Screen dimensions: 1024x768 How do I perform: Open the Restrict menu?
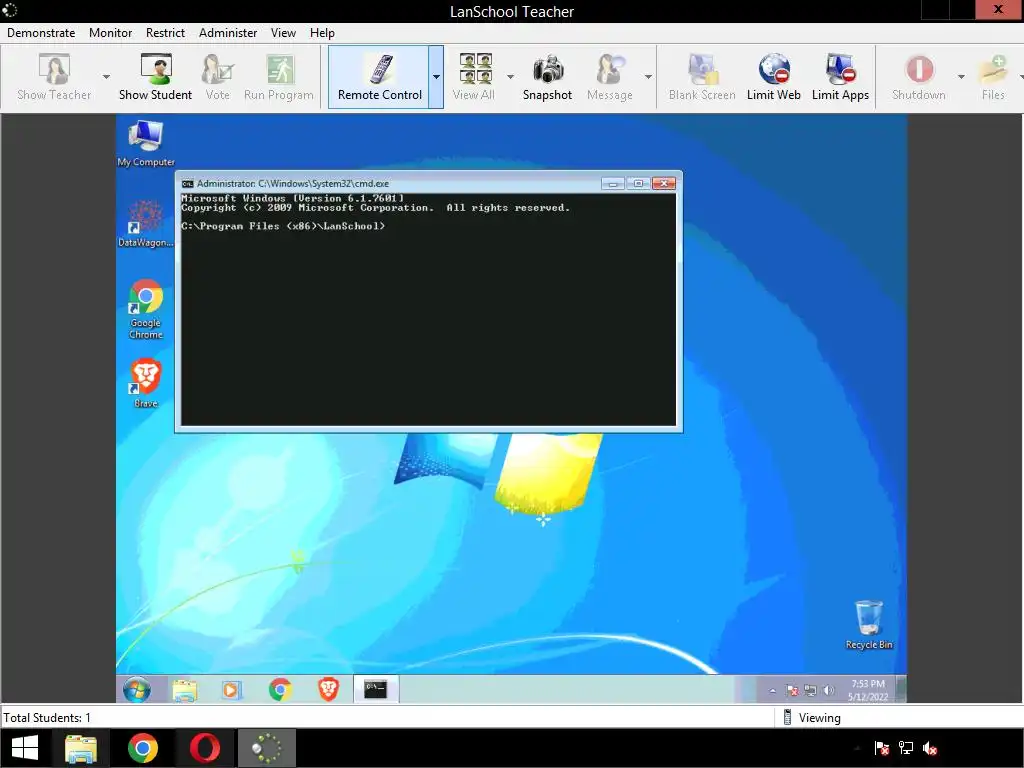(x=165, y=33)
